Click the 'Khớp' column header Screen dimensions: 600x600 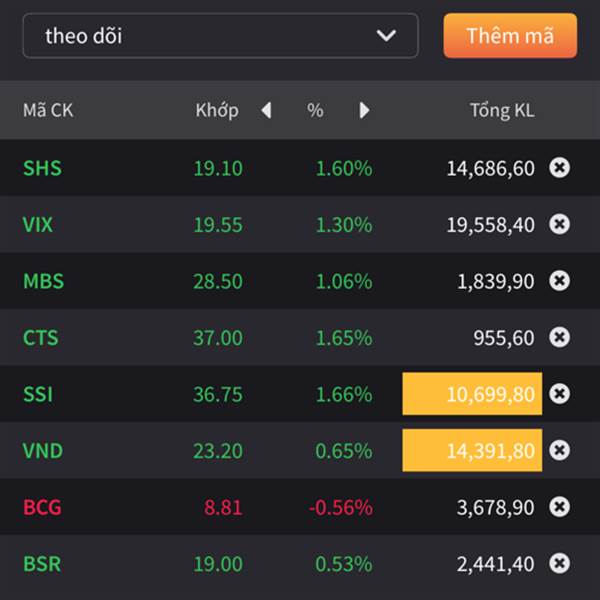pyautogui.click(x=217, y=111)
